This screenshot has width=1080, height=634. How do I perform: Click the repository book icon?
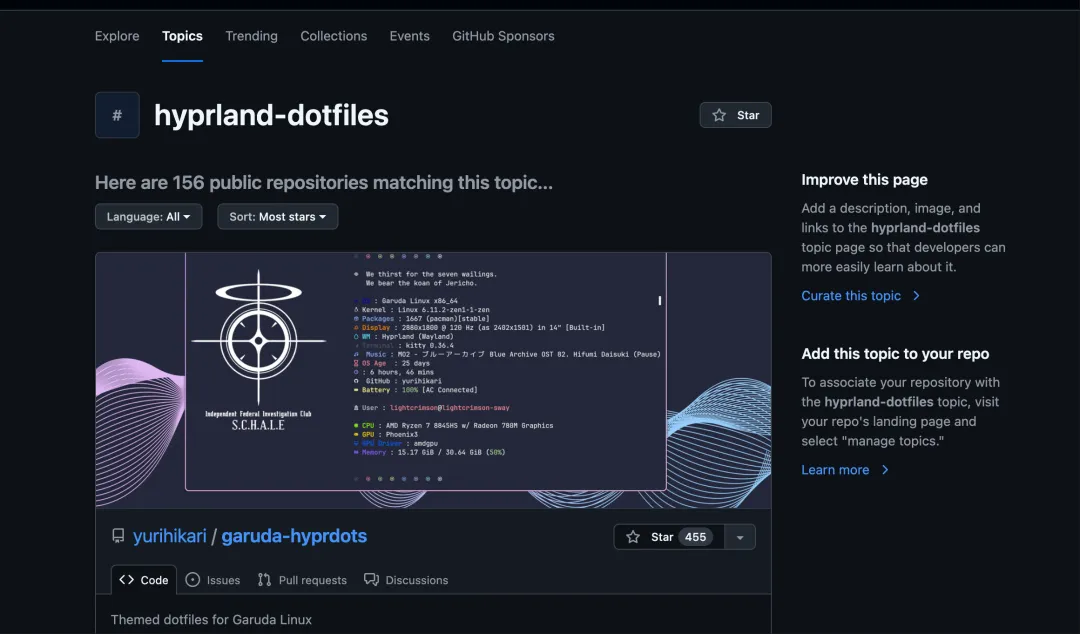pos(118,535)
